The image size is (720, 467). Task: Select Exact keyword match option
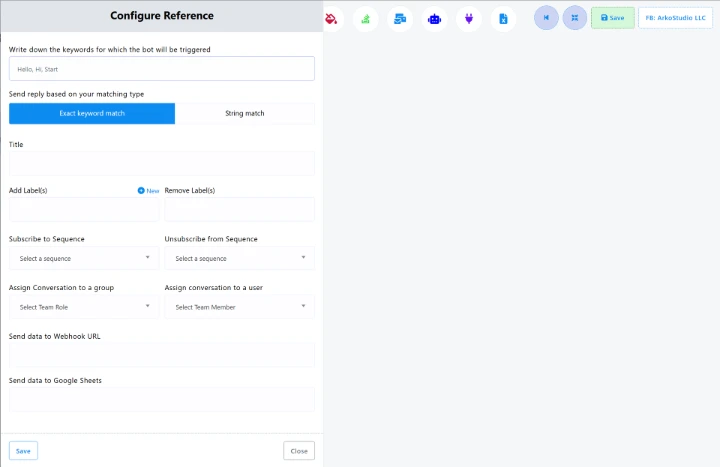pos(92,114)
